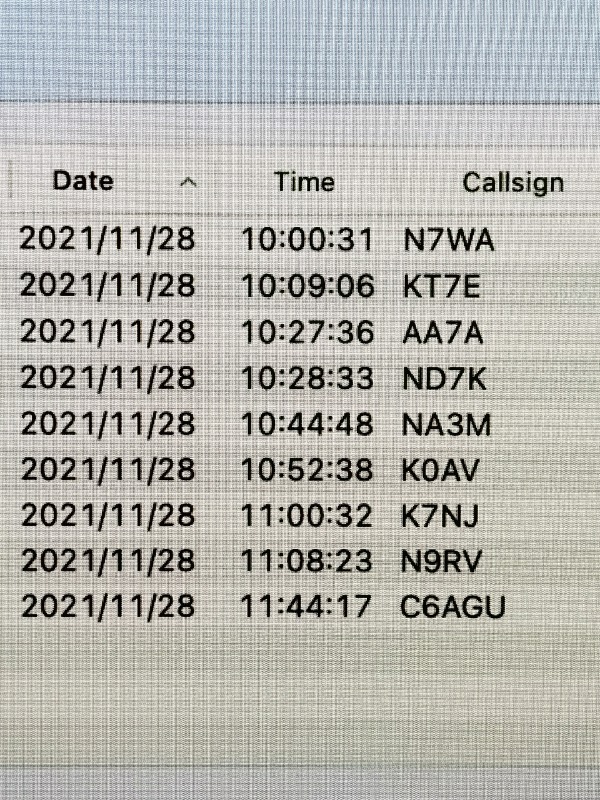Image resolution: width=600 pixels, height=800 pixels.
Task: Select the ND7K callsign row
Action: [300, 378]
